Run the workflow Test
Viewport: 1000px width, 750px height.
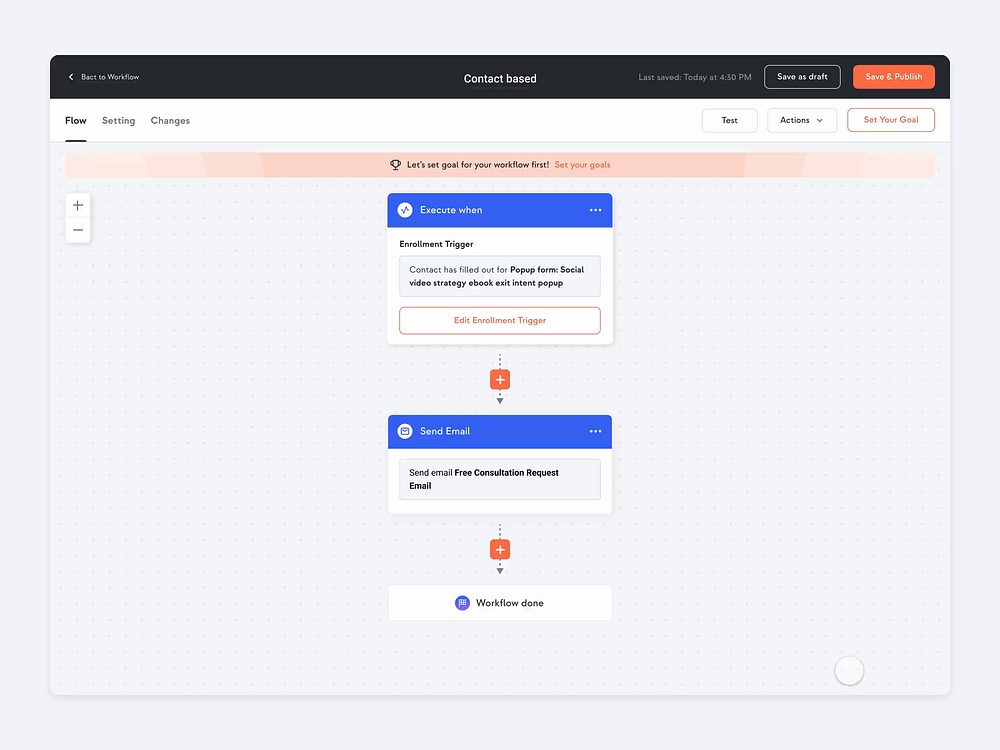pos(729,120)
